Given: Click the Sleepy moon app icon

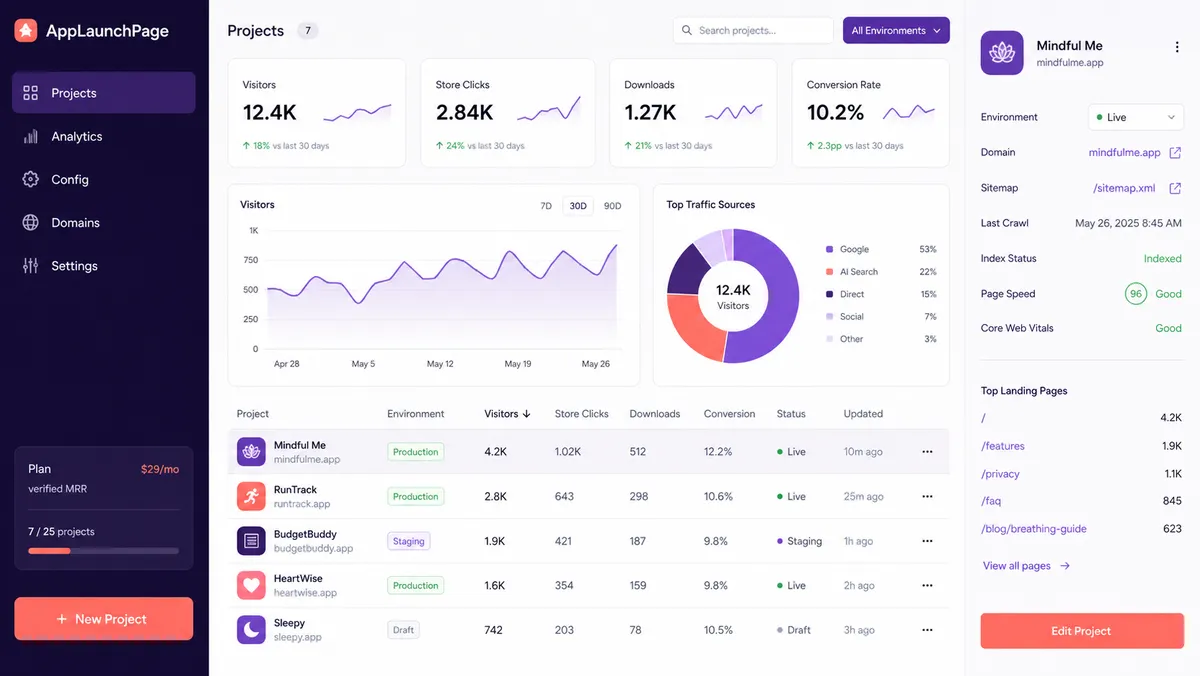Looking at the screenshot, I should tap(251, 630).
